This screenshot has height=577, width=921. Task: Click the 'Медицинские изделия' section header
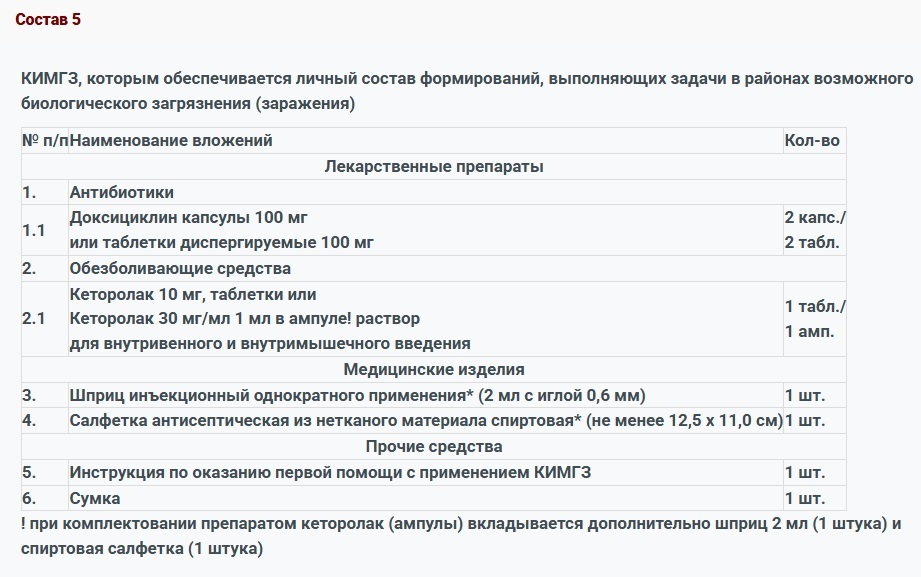coord(433,369)
